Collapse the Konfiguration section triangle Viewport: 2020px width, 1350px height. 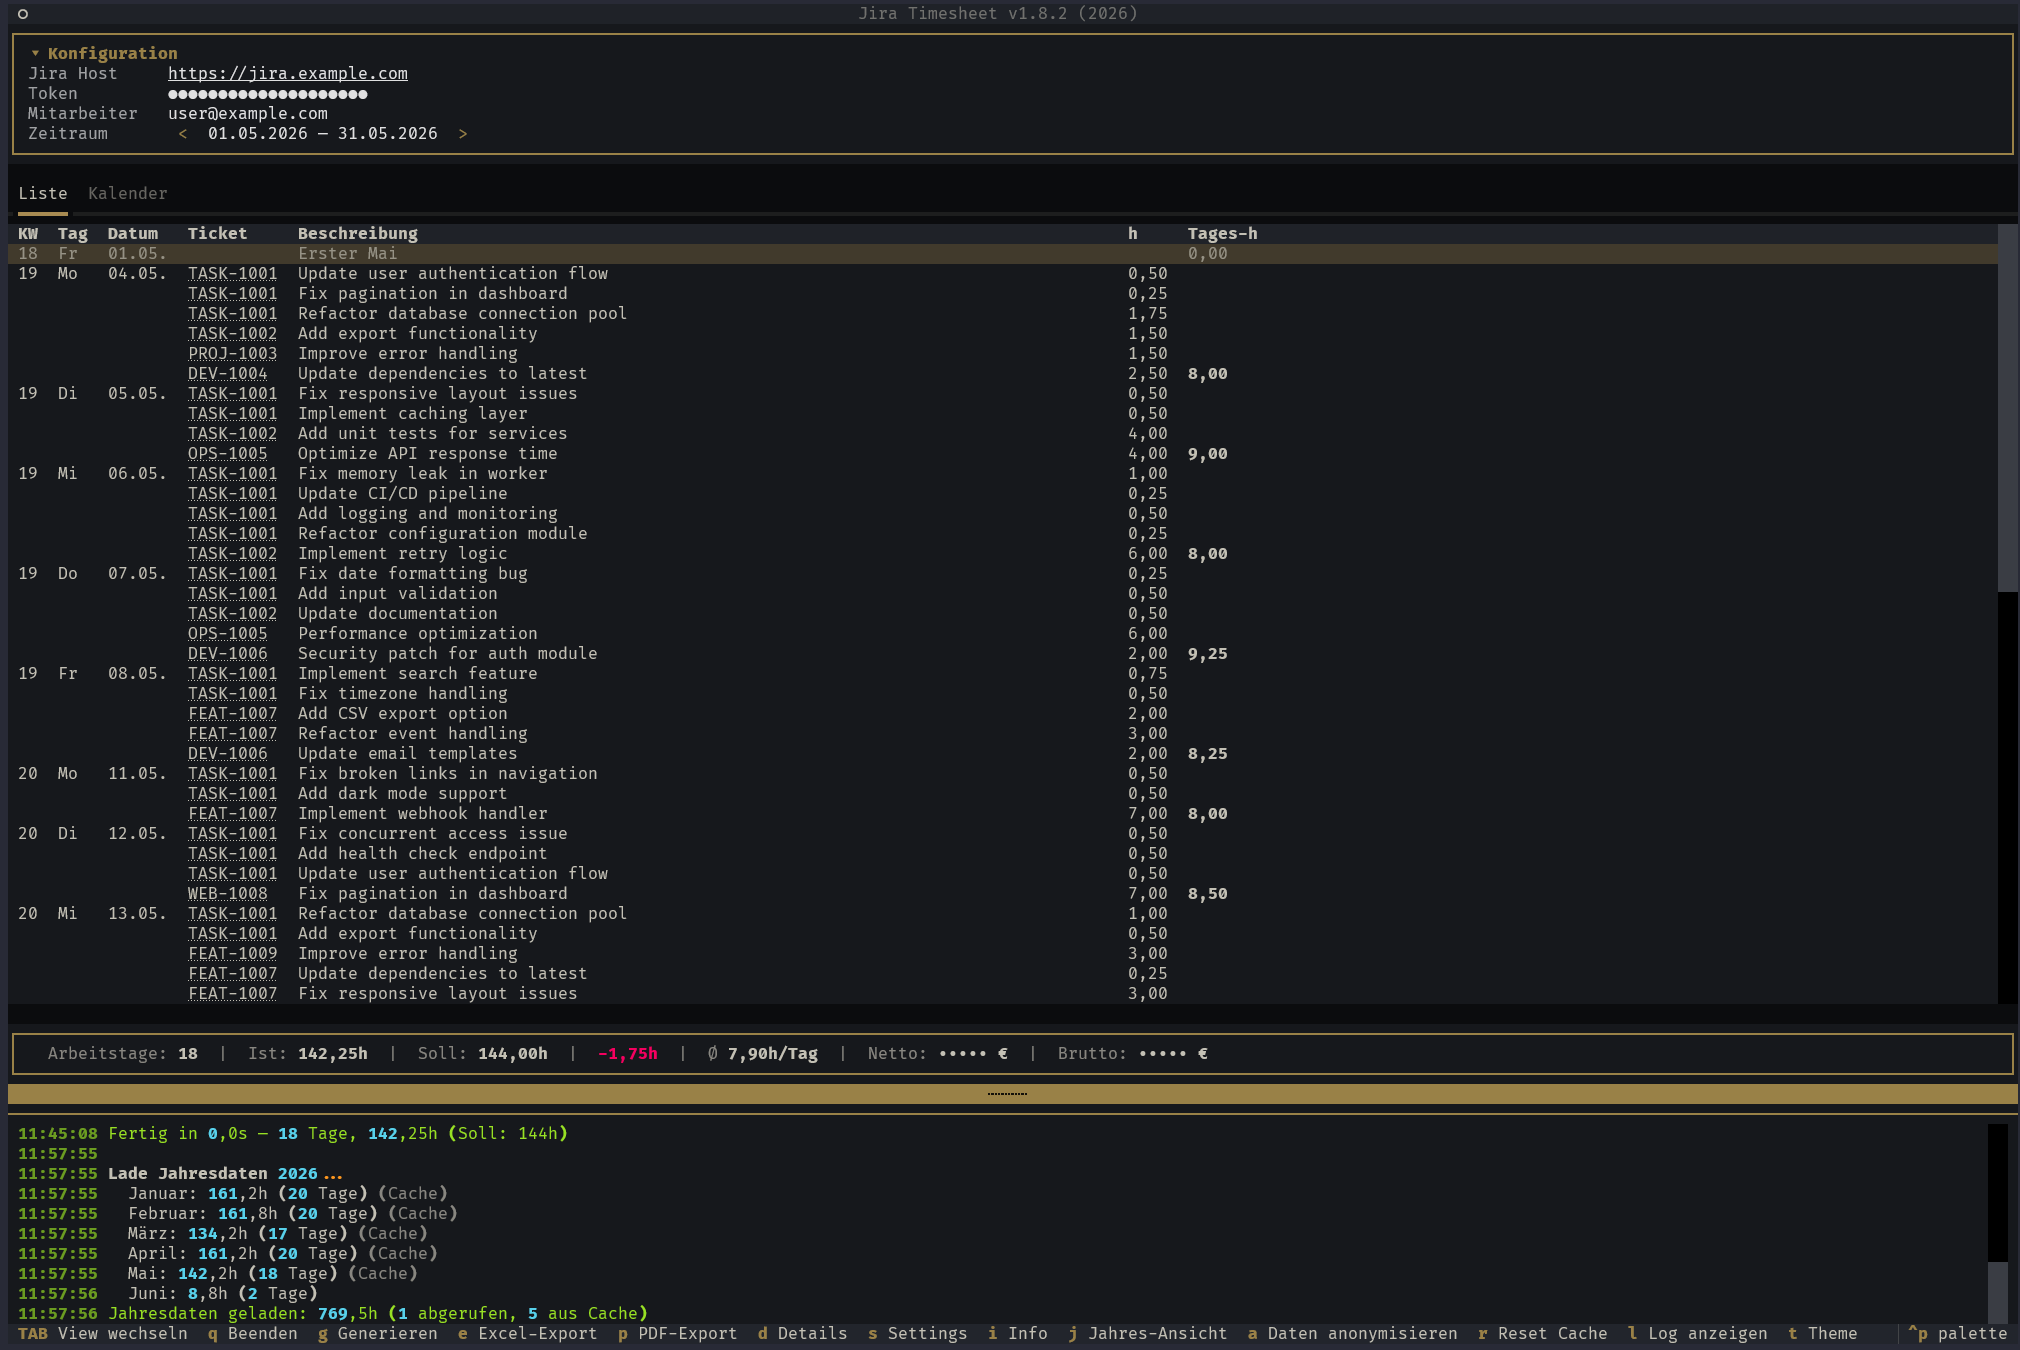(x=35, y=53)
